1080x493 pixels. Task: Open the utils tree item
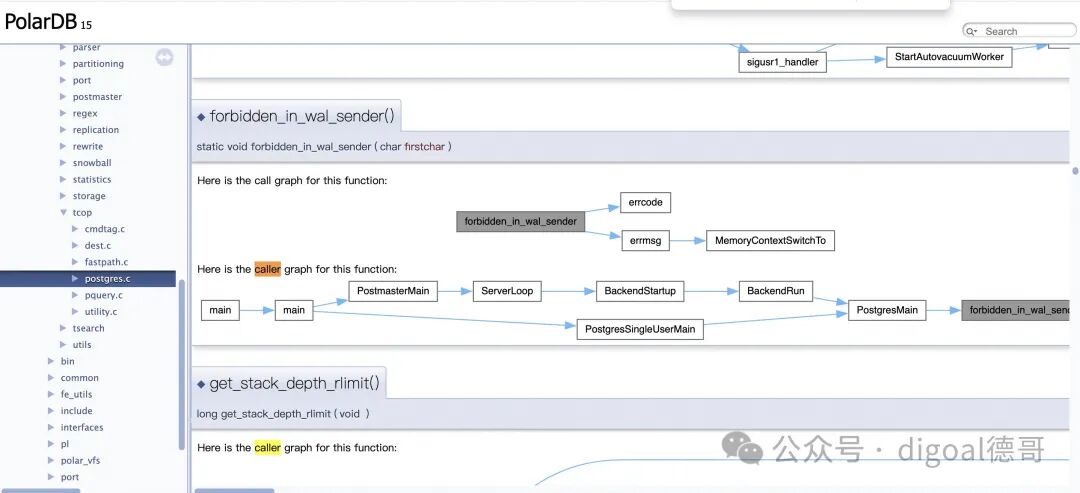(81, 344)
